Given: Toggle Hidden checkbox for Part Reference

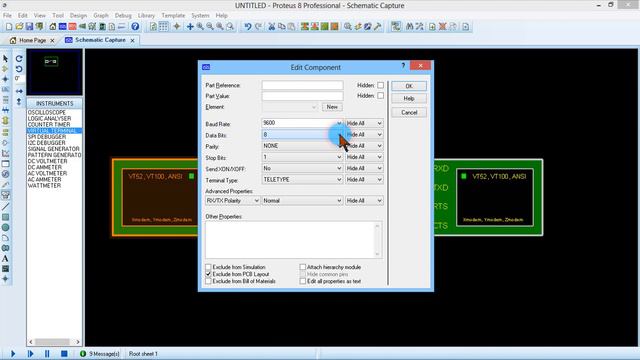Looking at the screenshot, I should [380, 85].
